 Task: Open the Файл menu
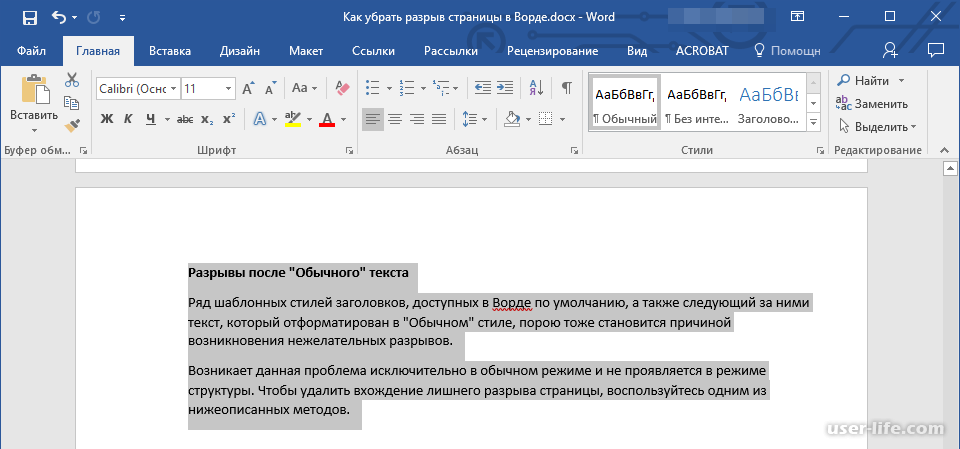click(31, 51)
